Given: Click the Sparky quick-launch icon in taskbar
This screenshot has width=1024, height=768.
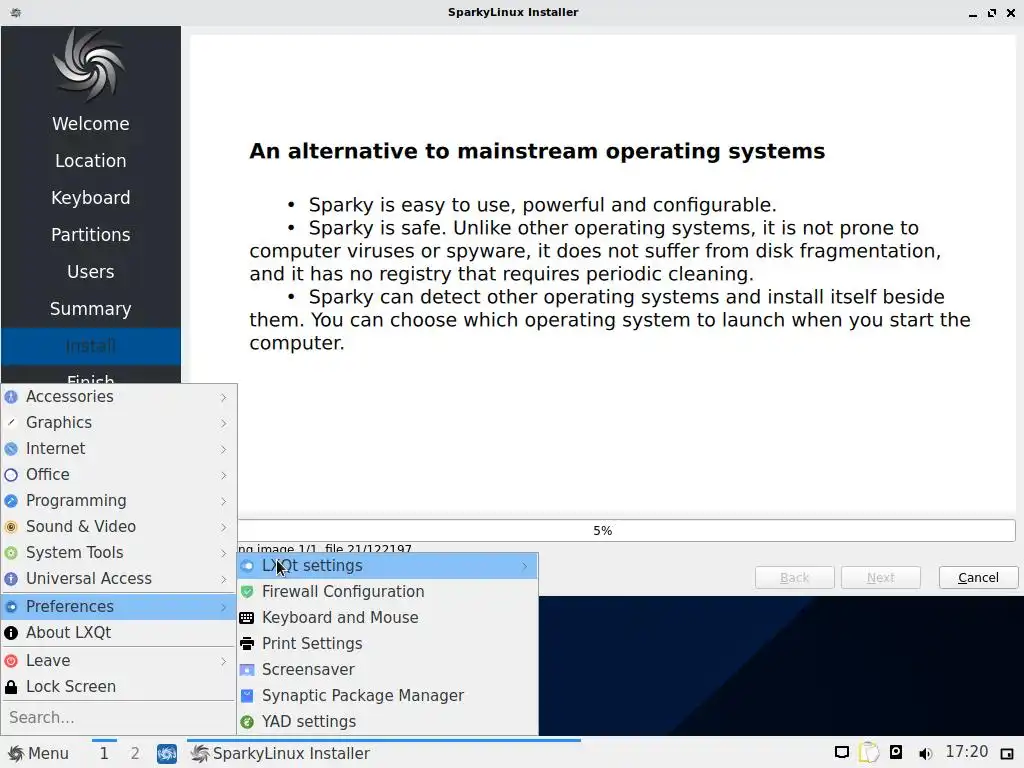Looking at the screenshot, I should point(167,754).
